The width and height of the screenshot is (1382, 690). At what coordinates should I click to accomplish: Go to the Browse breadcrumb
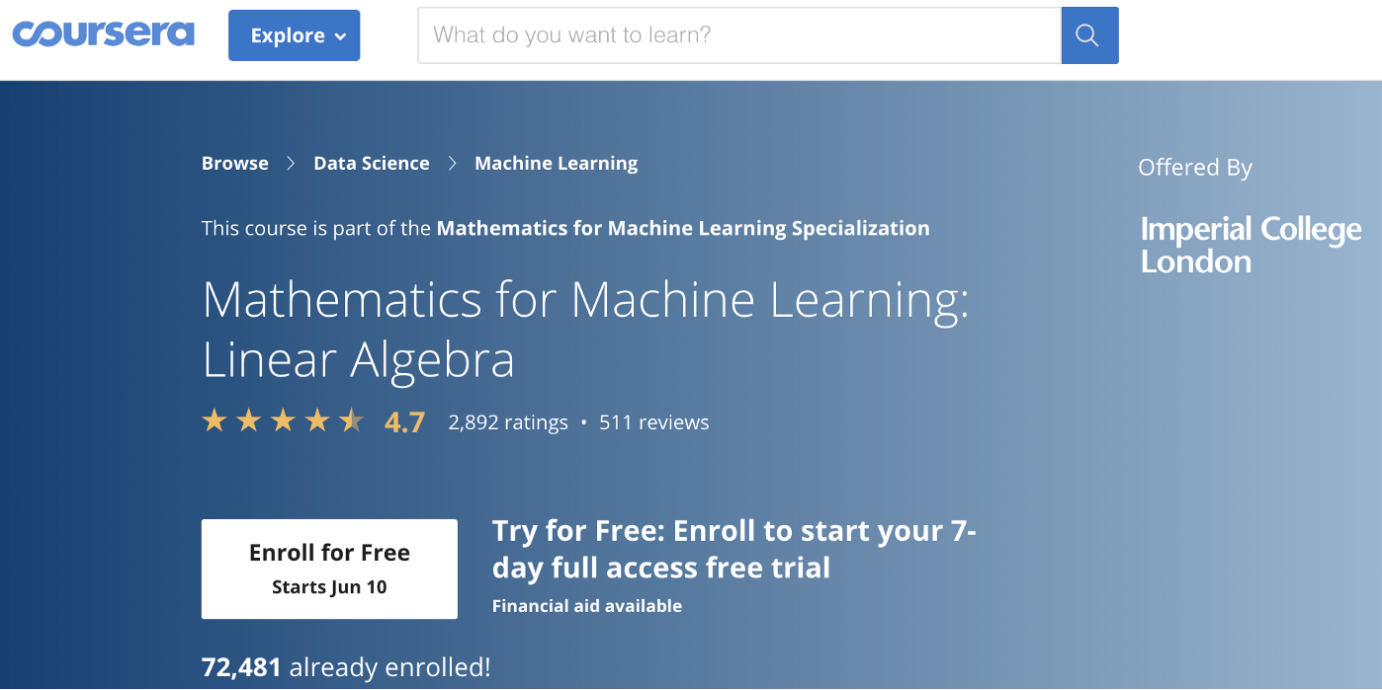pos(235,163)
